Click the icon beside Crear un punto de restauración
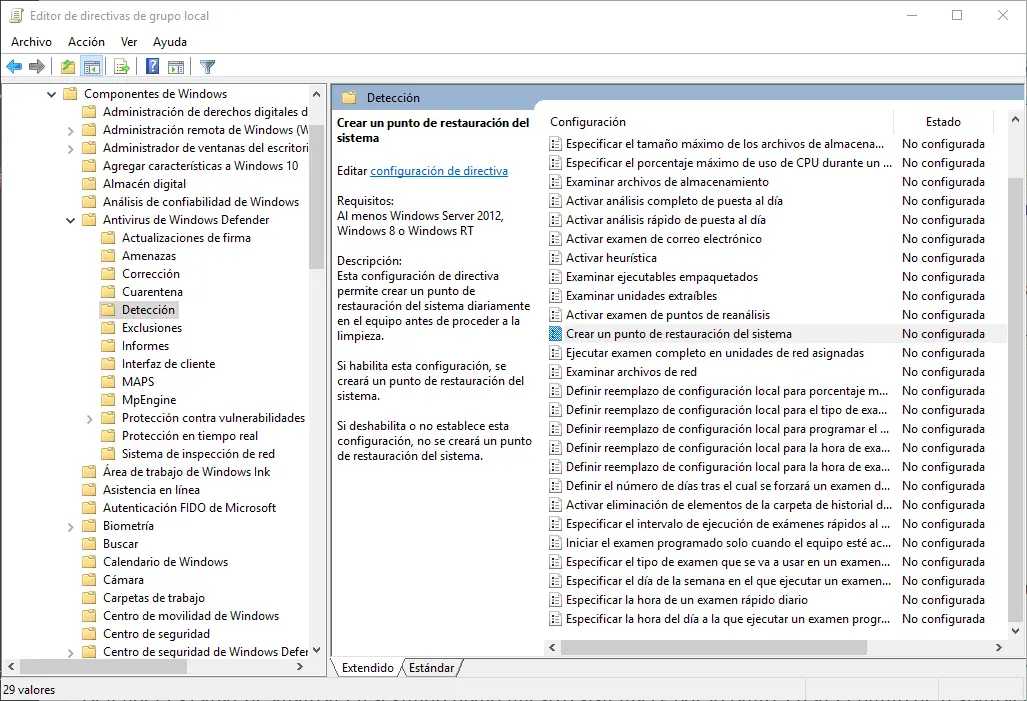This screenshot has width=1027, height=701. (555, 334)
